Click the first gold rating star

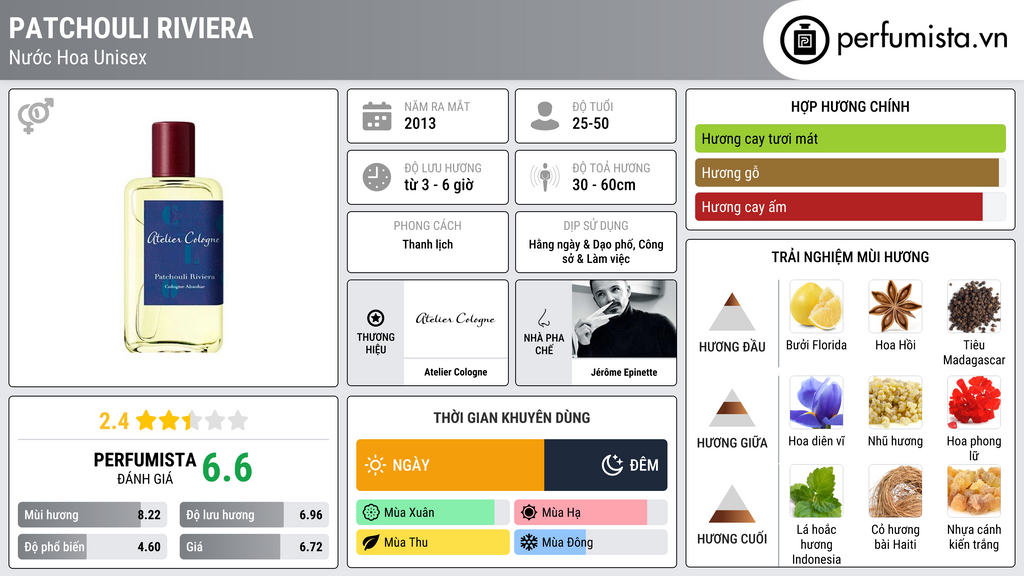click(146, 420)
